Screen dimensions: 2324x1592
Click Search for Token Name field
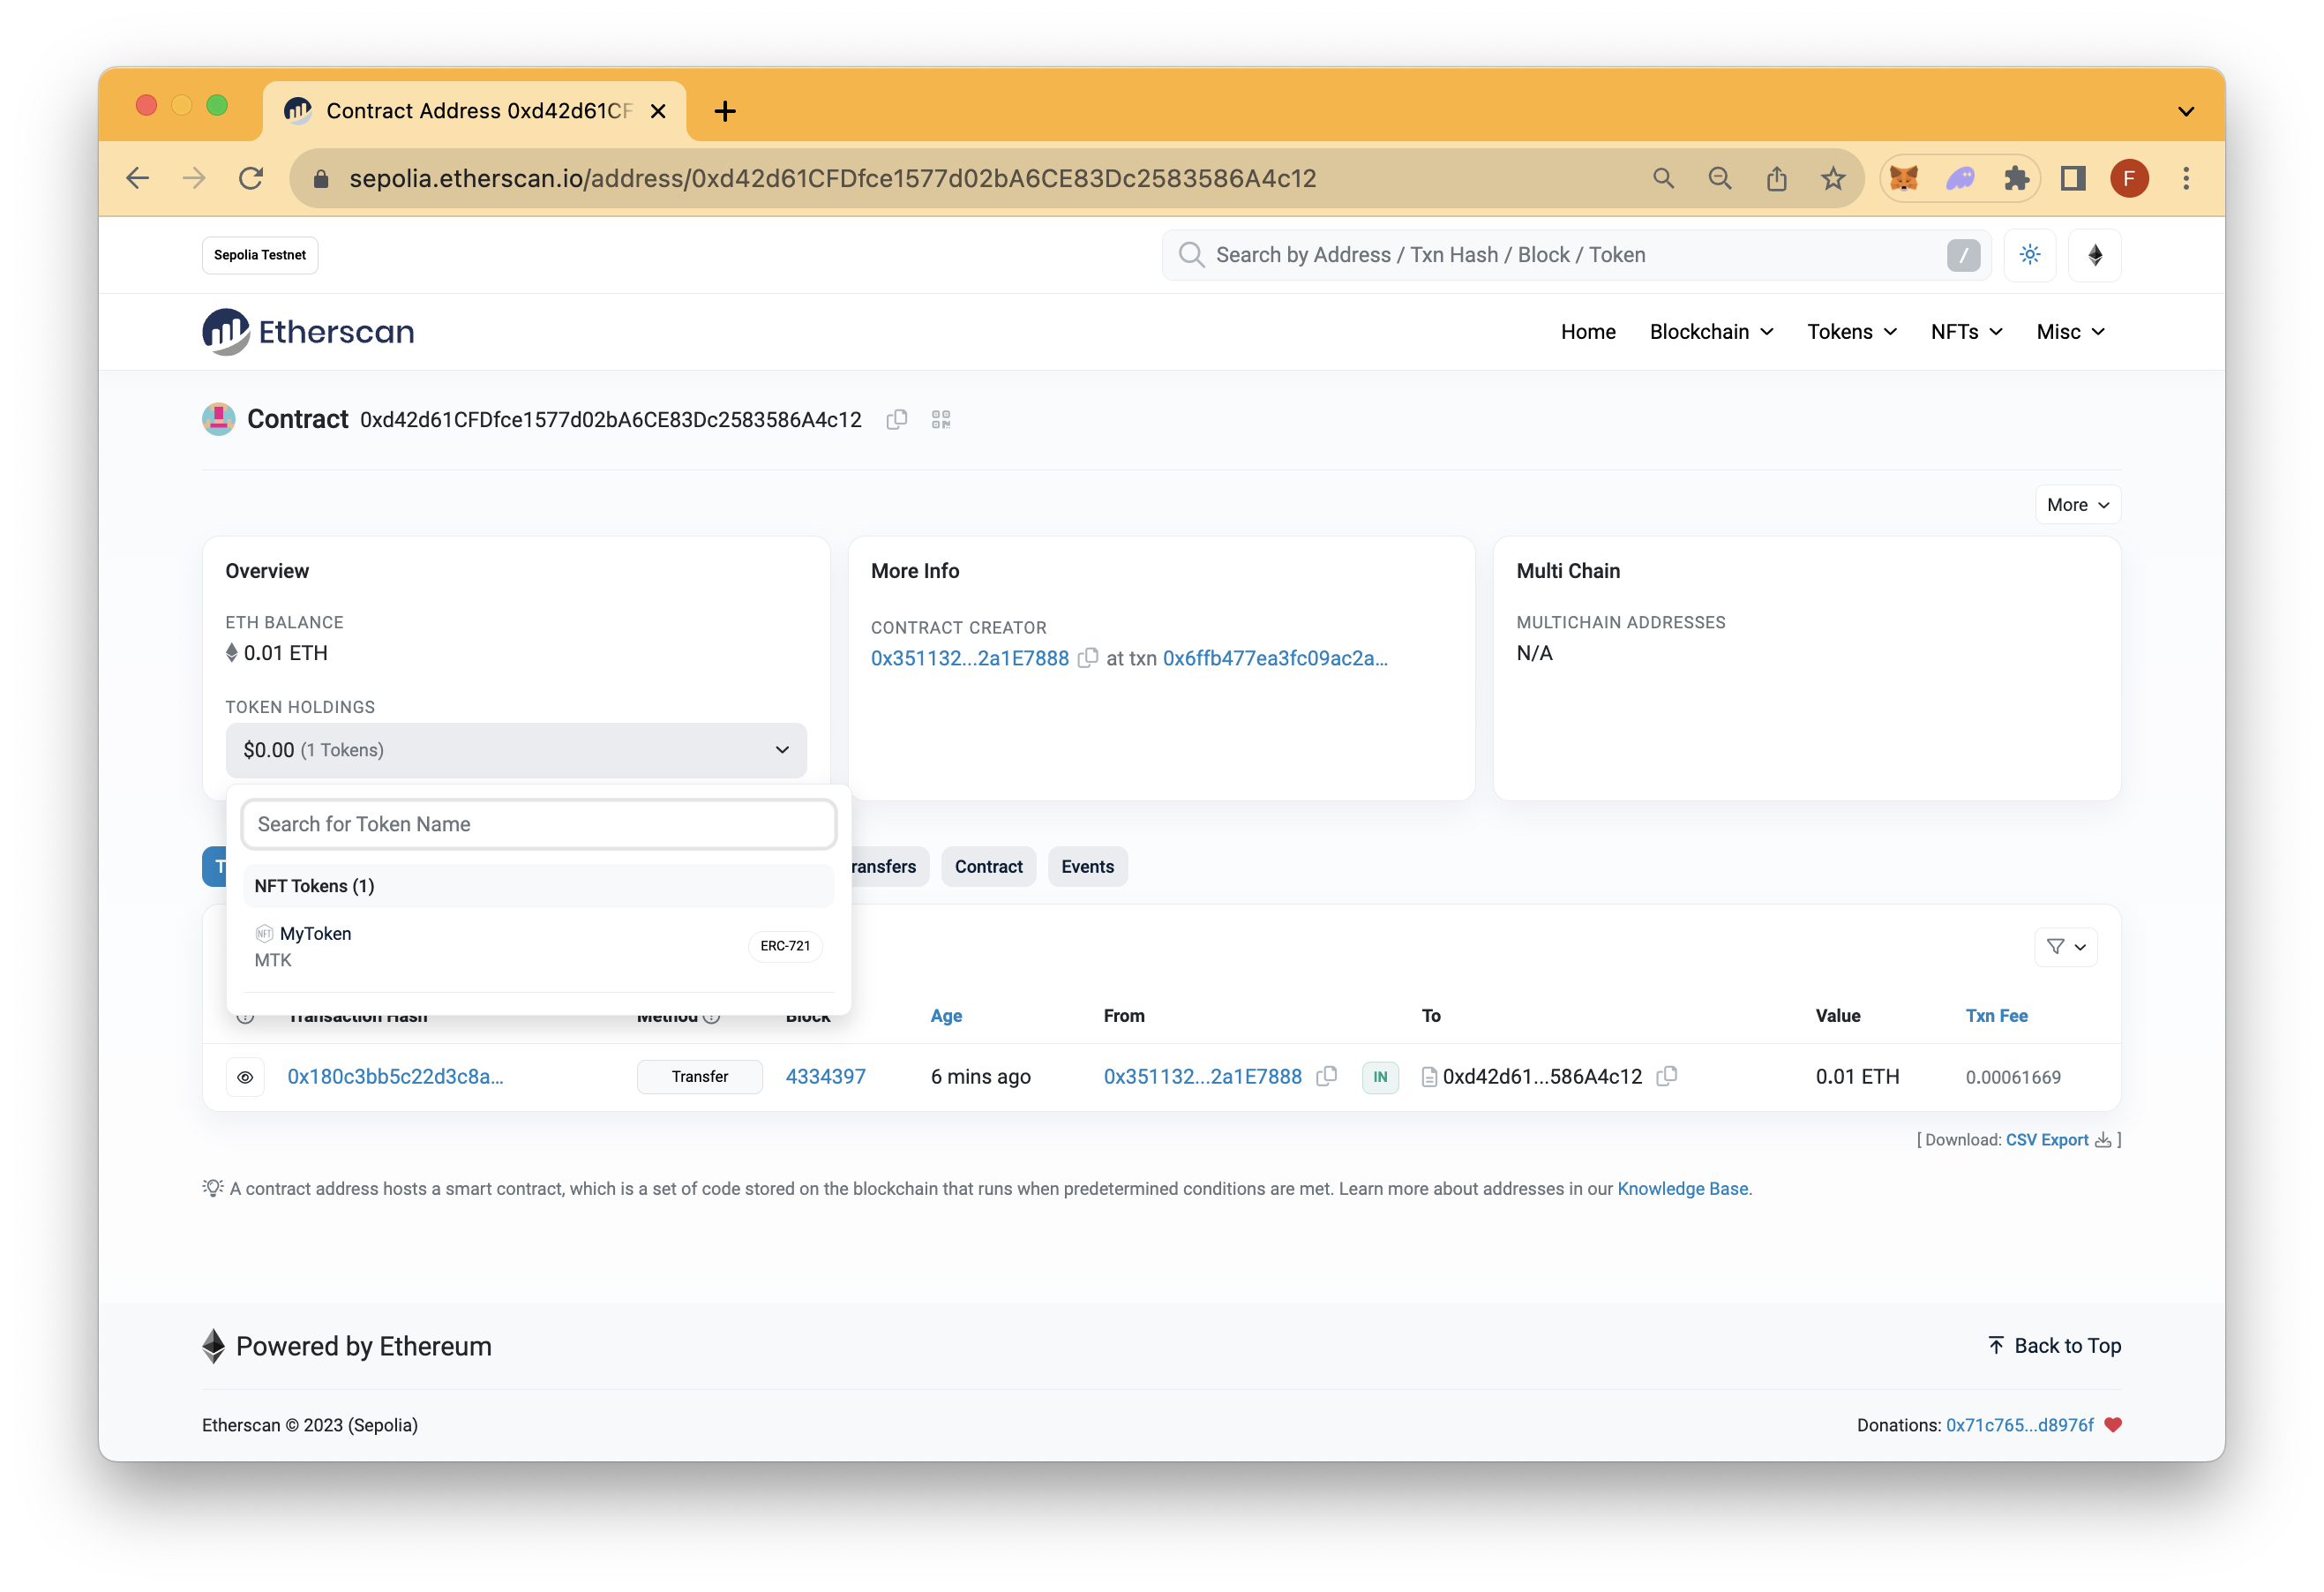click(538, 824)
